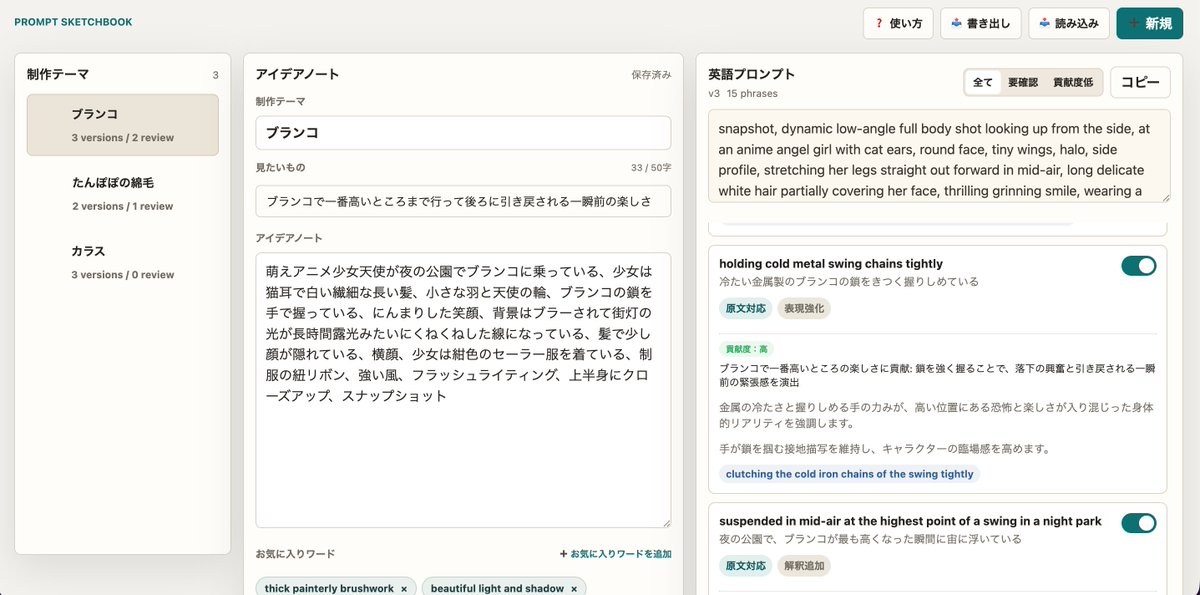1200x595 pixels.
Task: Click the 貢献度:高 badge
Action: pyautogui.click(x=747, y=349)
